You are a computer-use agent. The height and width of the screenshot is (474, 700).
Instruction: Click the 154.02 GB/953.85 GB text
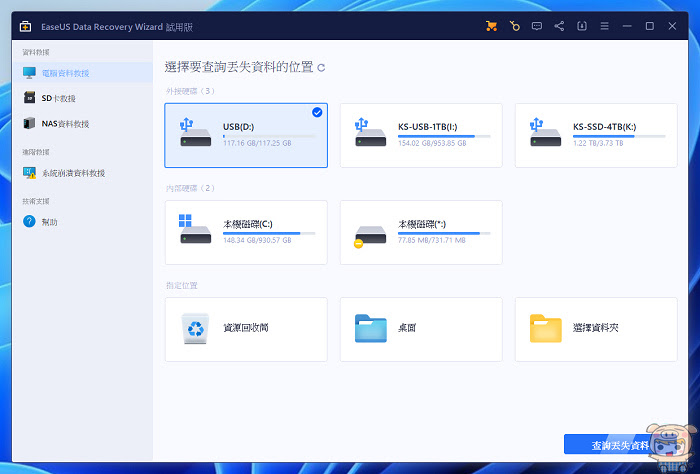point(432,143)
